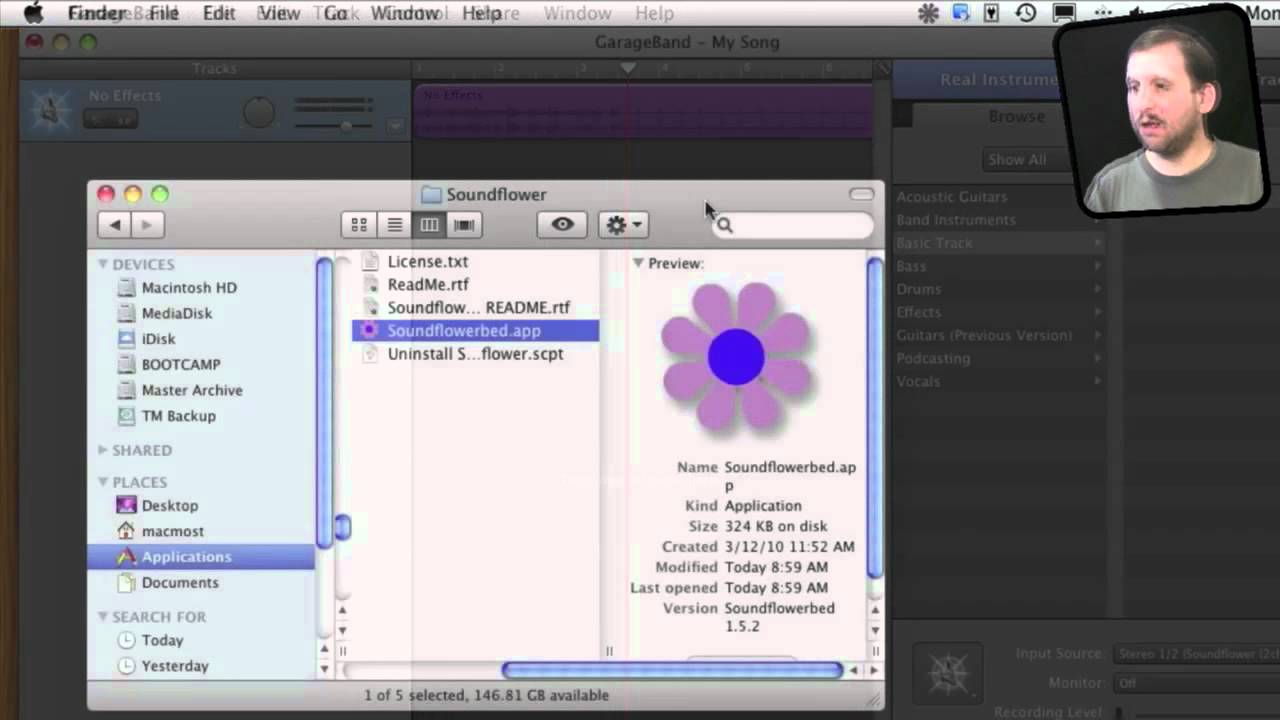This screenshot has height=720, width=1280.
Task: Open the Apple menu
Action: point(33,13)
